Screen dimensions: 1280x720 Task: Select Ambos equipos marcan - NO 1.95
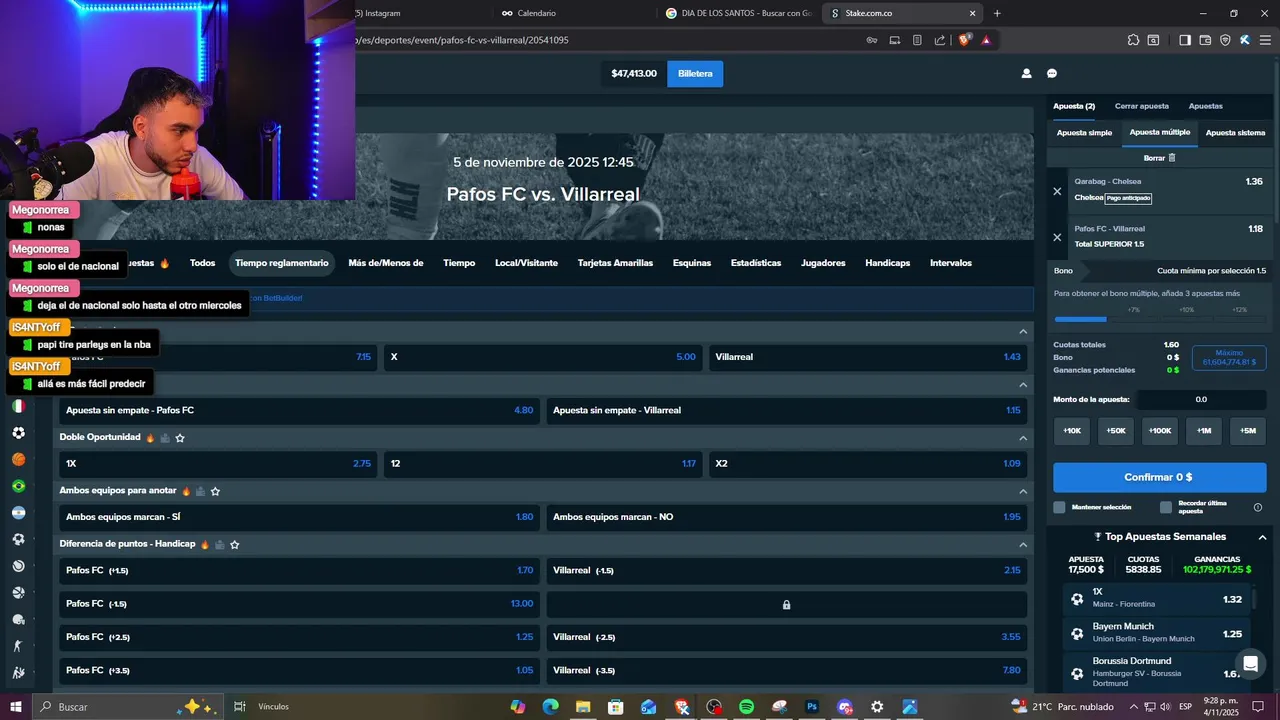(786, 517)
